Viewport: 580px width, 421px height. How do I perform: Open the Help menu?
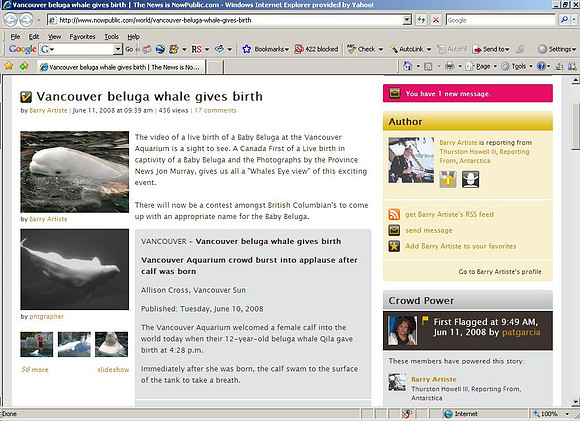(x=134, y=37)
